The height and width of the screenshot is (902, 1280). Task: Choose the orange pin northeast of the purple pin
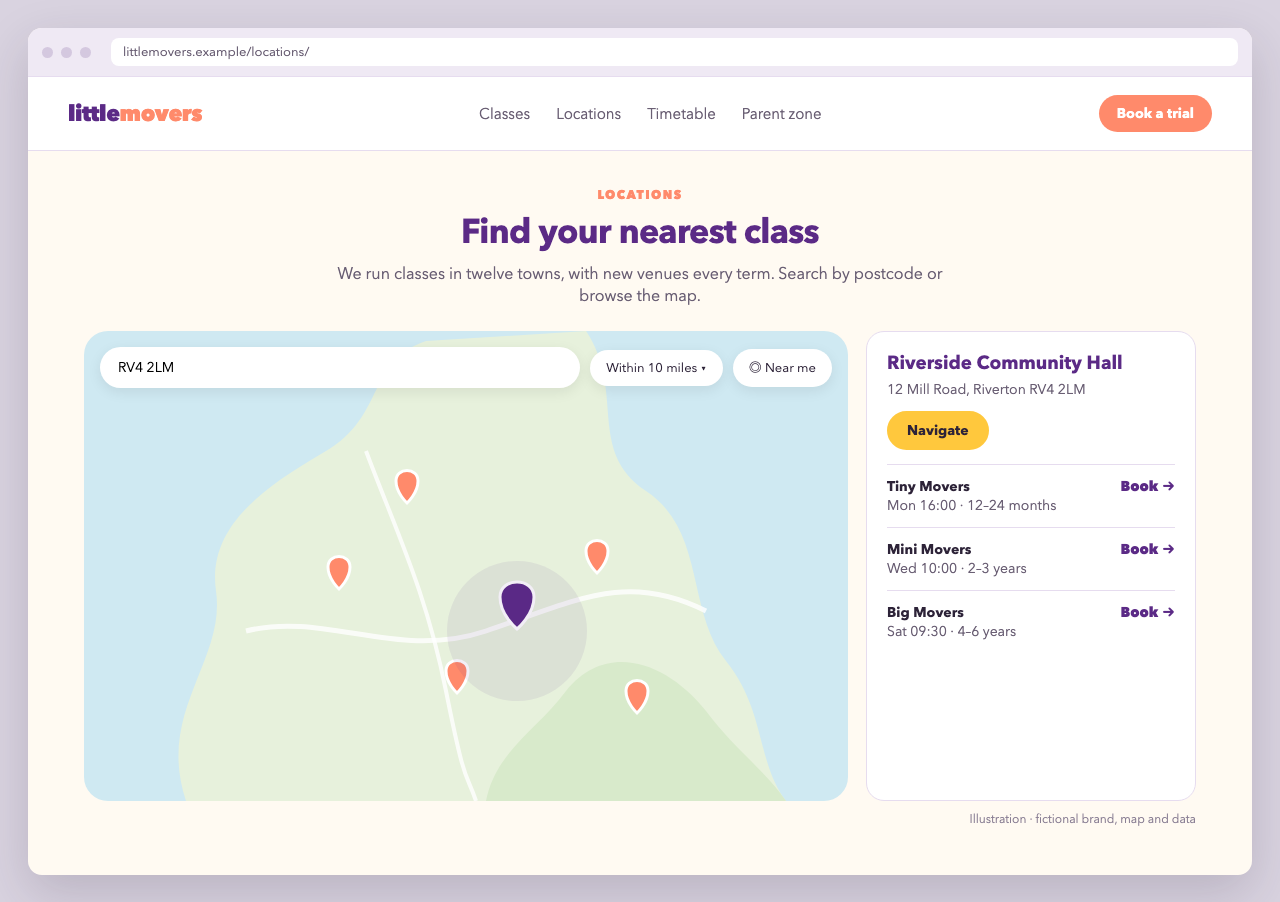(597, 556)
